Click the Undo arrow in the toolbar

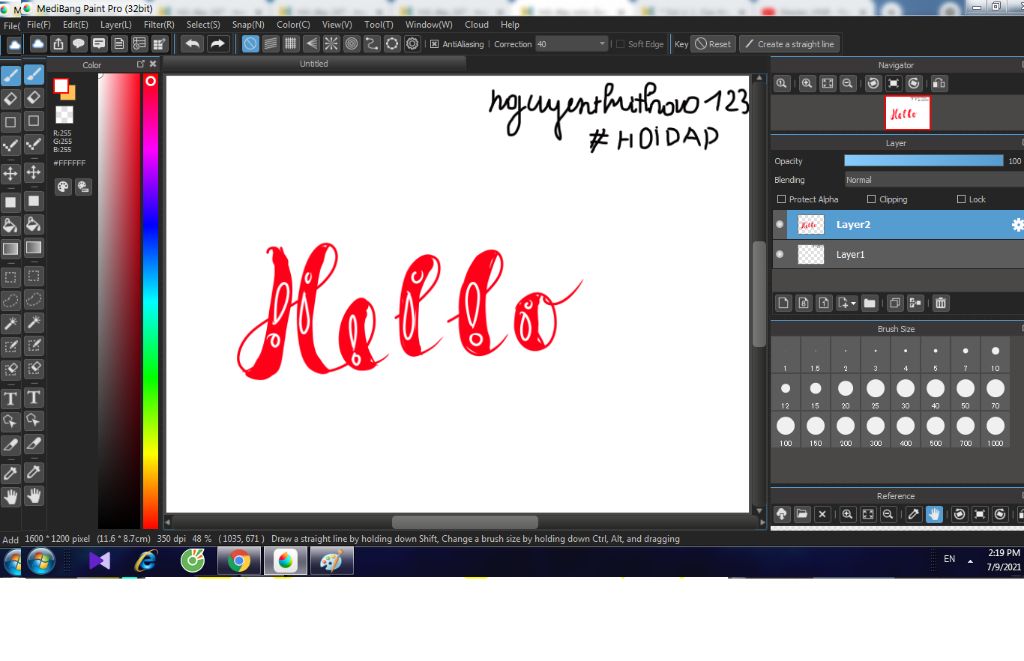[192, 44]
